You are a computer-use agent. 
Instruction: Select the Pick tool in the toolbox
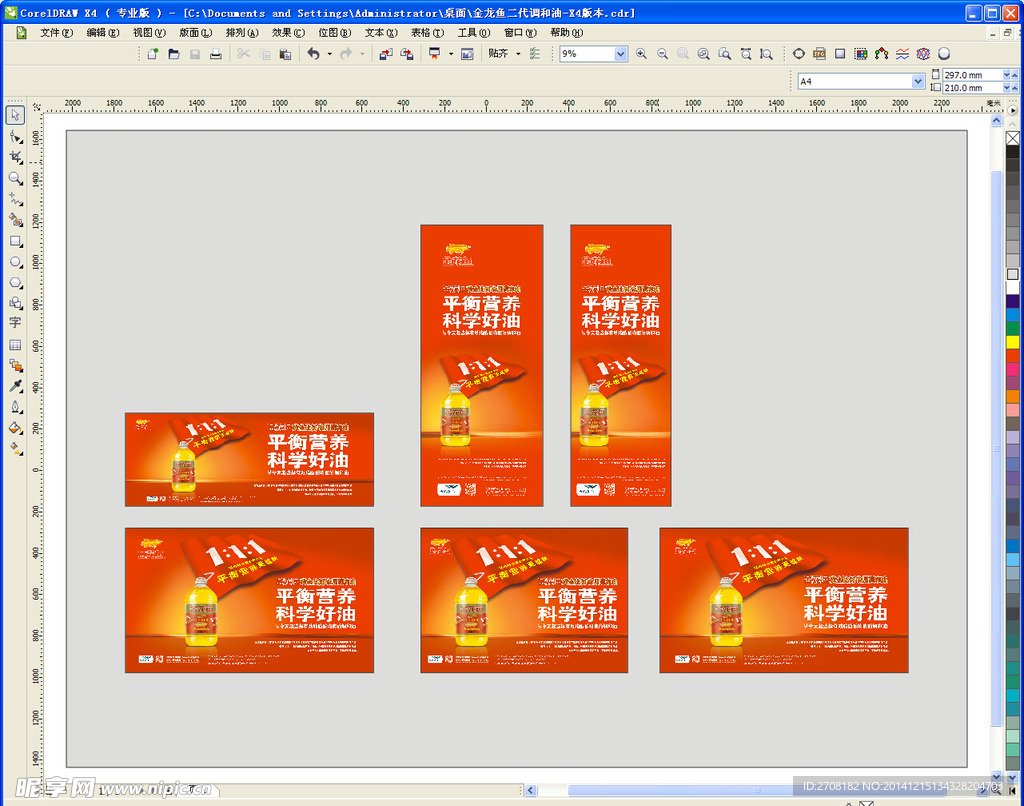(x=15, y=115)
